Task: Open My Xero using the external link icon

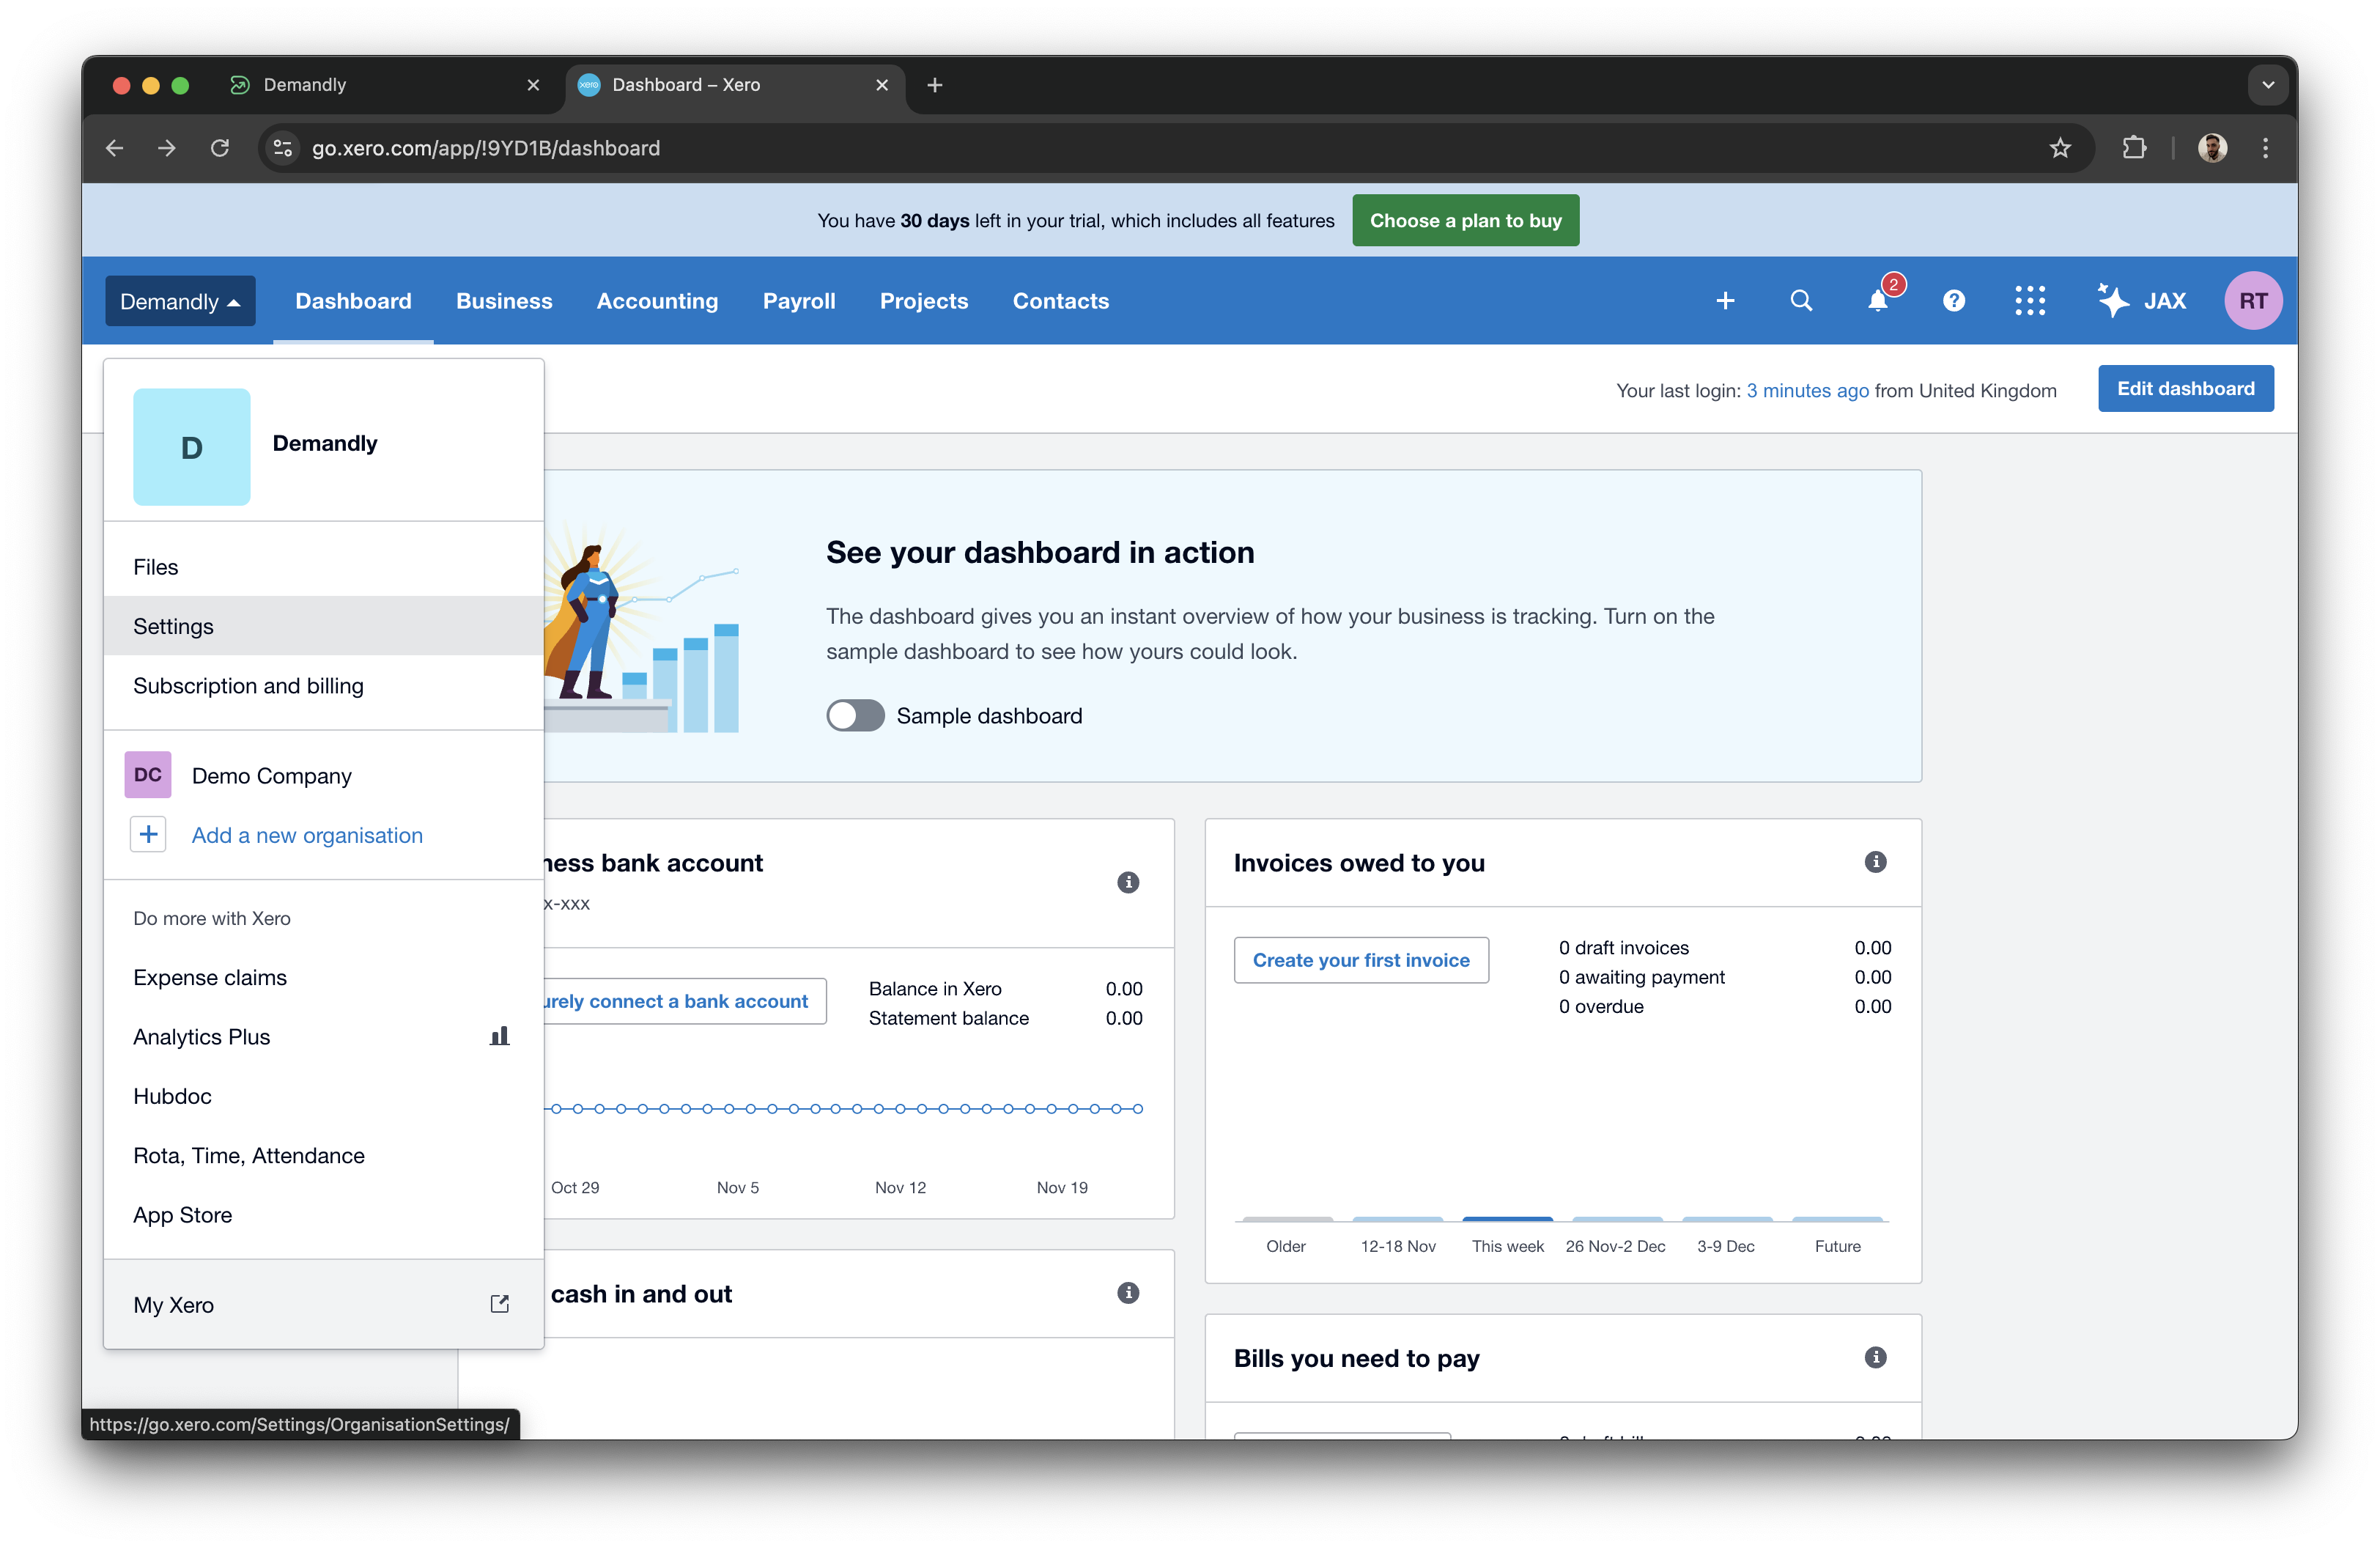Action: click(x=499, y=1304)
